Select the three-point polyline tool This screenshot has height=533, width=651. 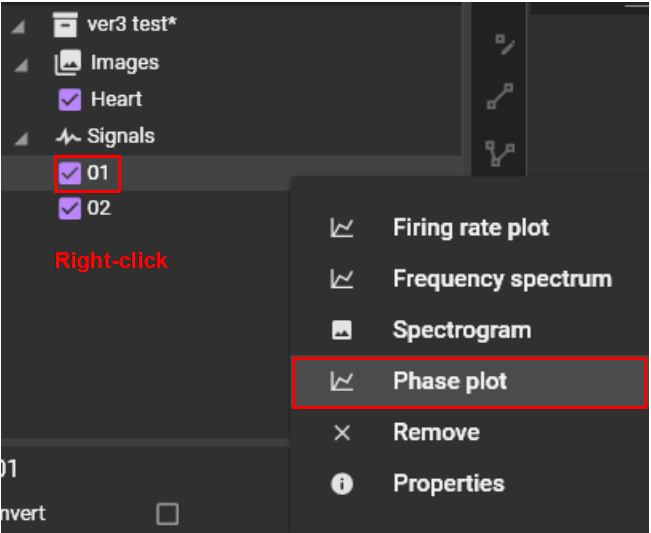tap(500, 153)
